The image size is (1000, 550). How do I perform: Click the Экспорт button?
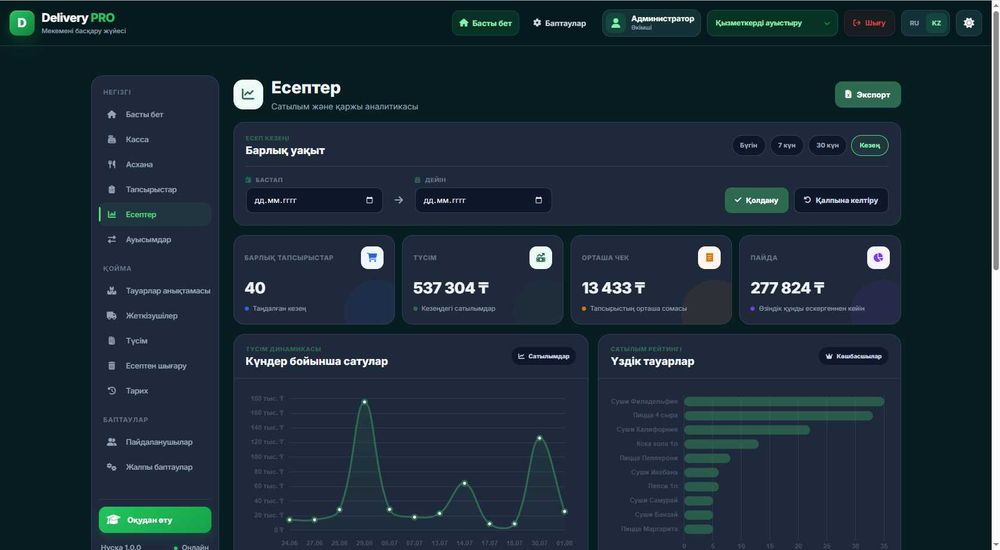pyautogui.click(x=867, y=94)
